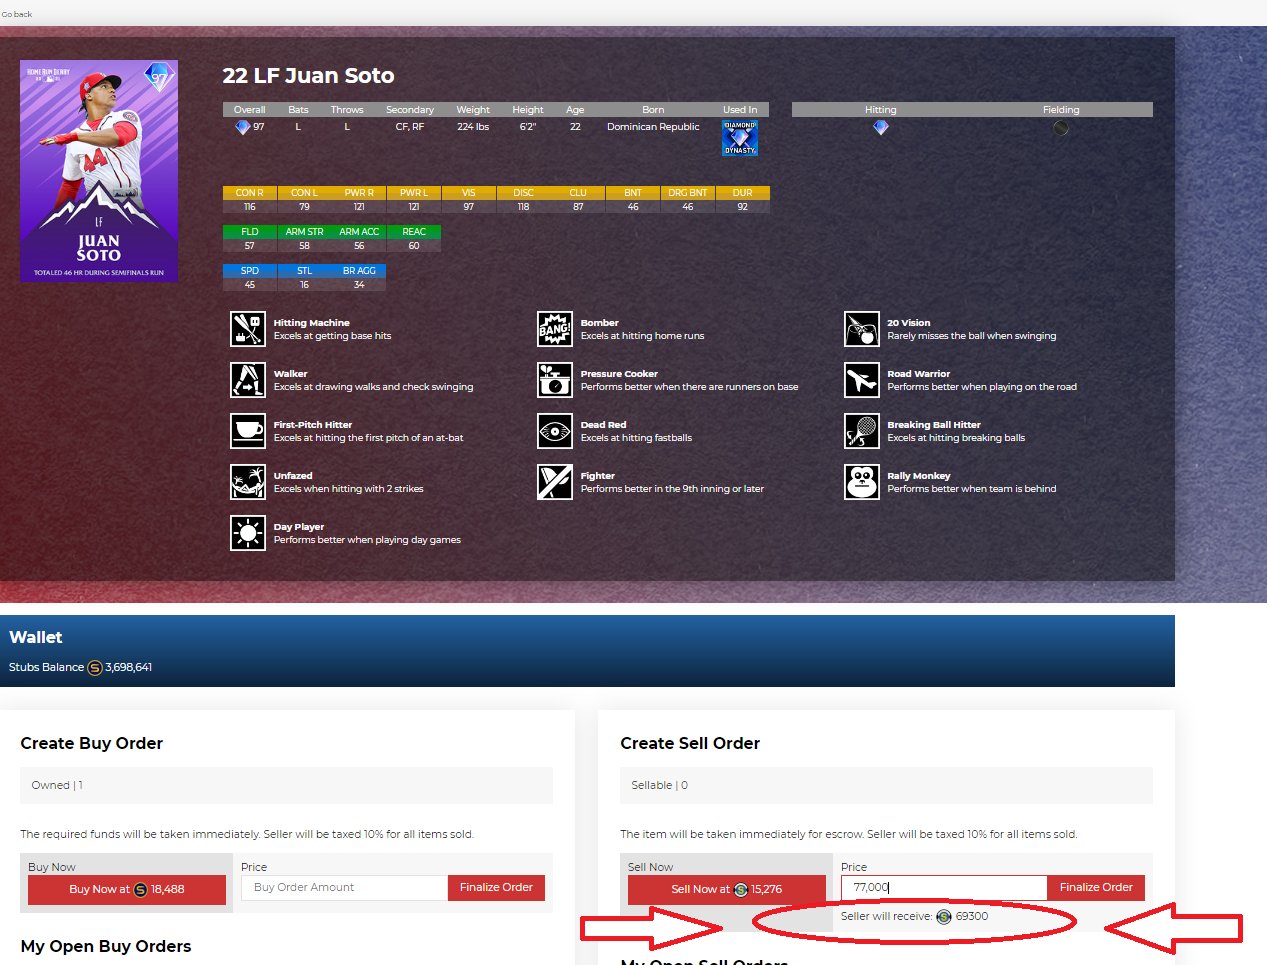Click the First-Pitch Hitter coffee cup icon

coord(247,431)
